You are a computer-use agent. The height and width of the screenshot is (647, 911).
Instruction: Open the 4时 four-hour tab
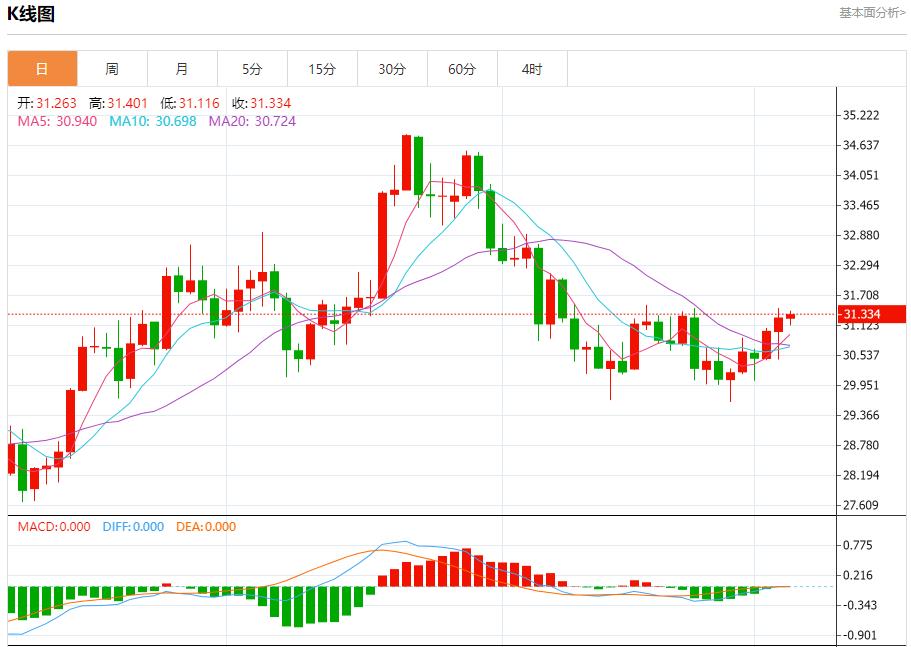click(532, 69)
